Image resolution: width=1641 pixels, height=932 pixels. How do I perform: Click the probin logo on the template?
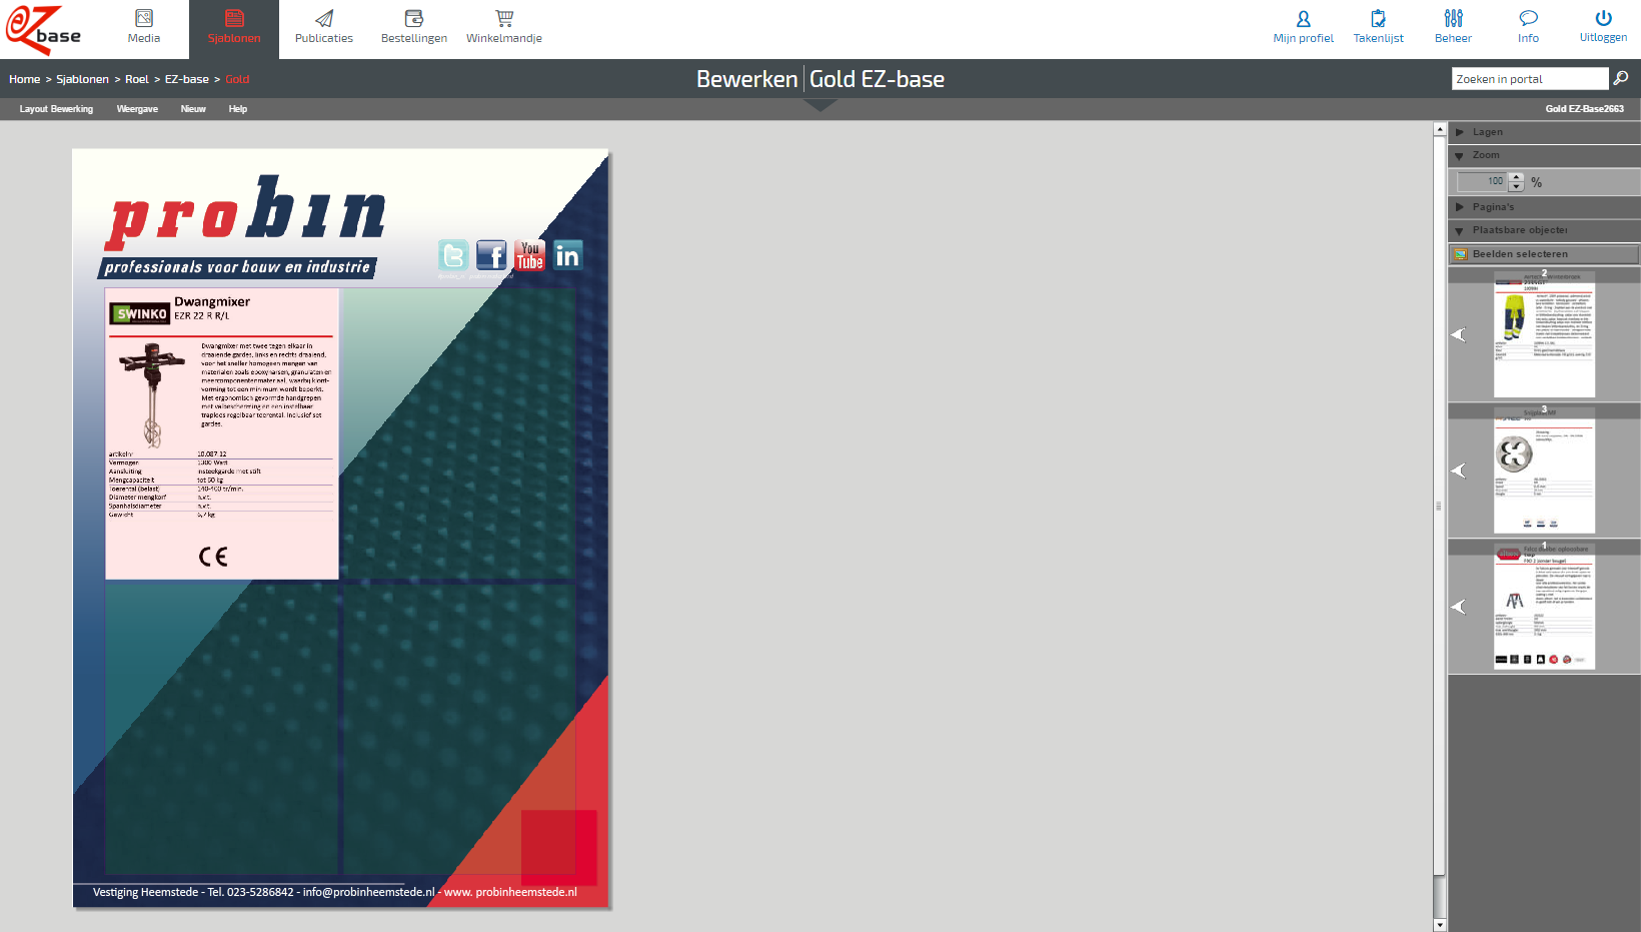tap(246, 212)
